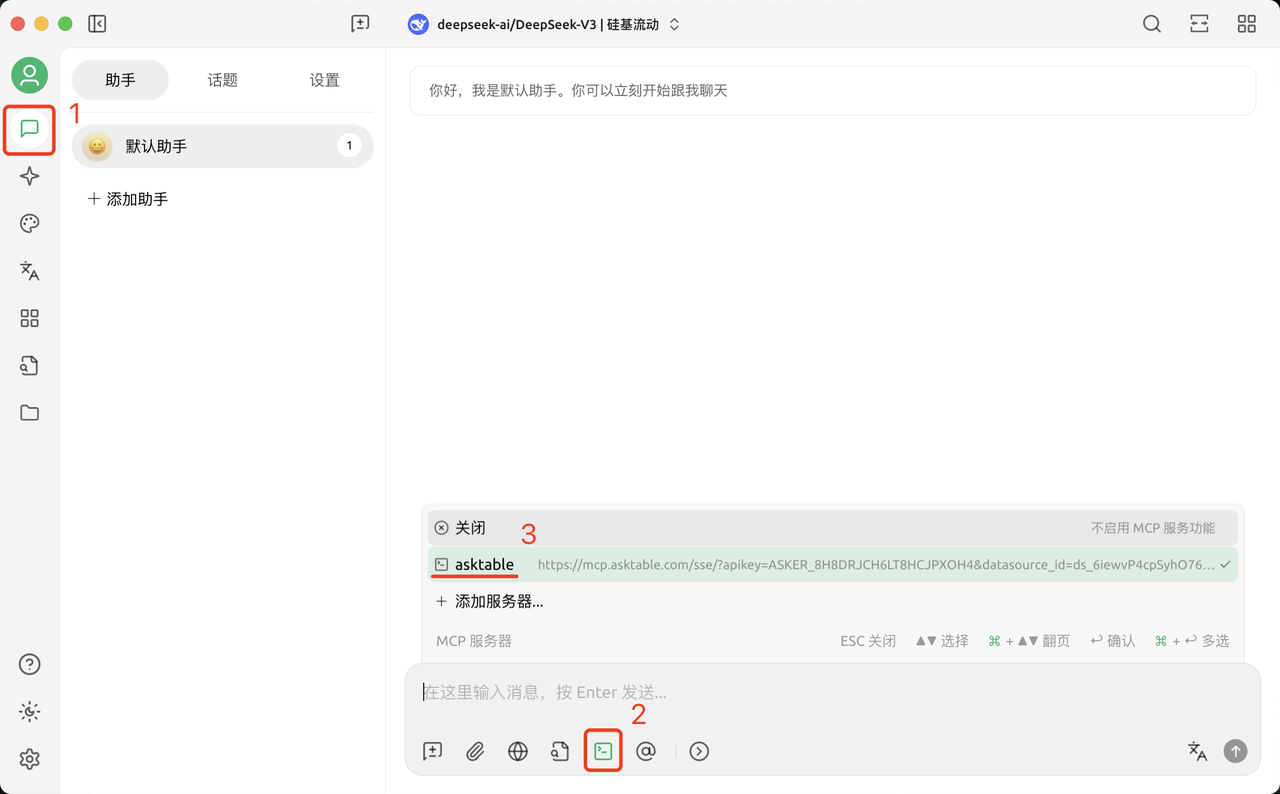Screen dimensions: 1280x794
Task: Click the MCP 服务器 footer label
Action: [x=474, y=641]
